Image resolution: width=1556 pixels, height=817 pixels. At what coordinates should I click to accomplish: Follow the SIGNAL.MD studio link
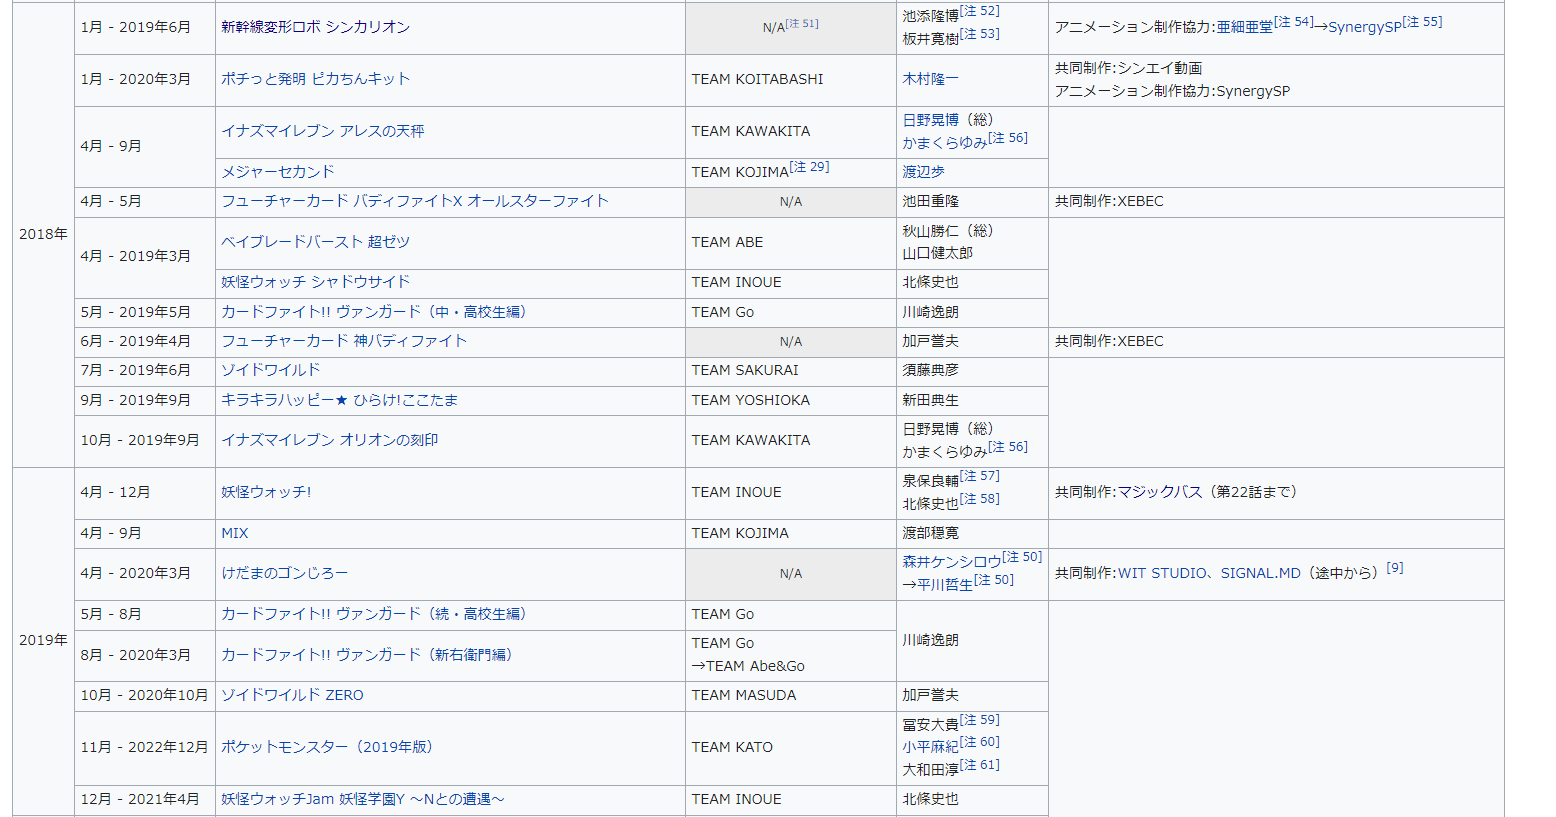click(1260, 573)
